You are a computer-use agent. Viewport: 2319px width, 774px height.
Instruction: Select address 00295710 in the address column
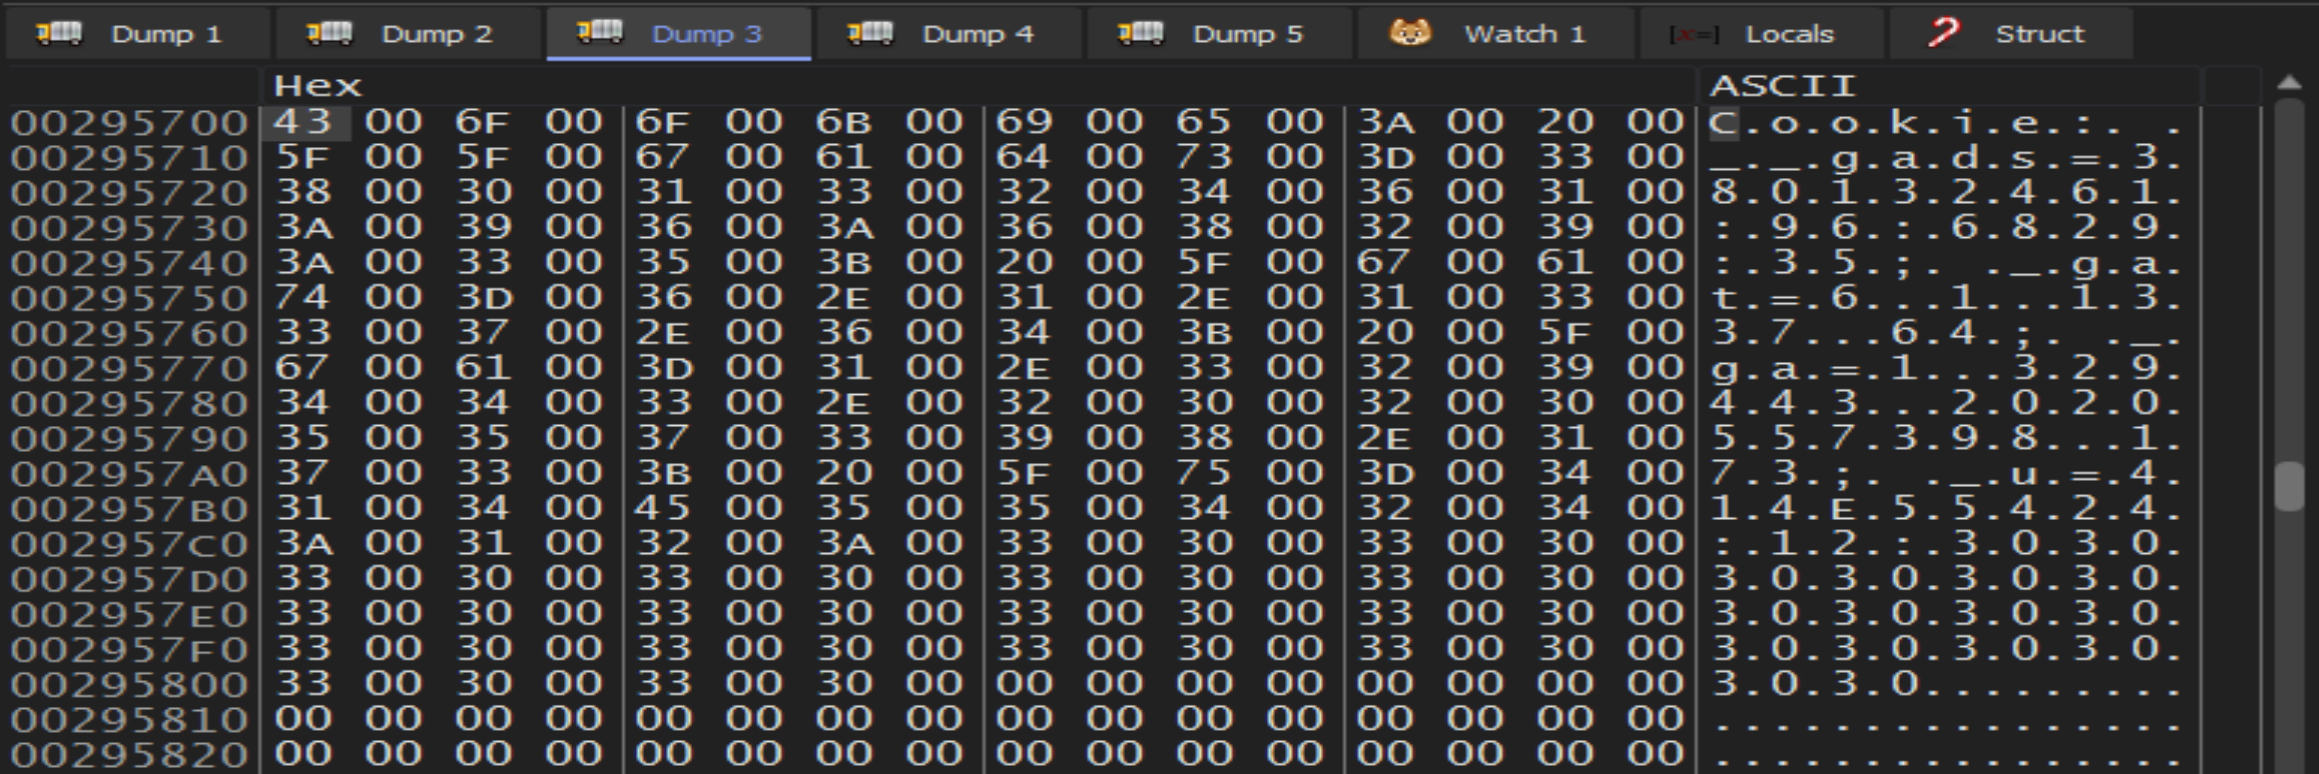tap(129, 158)
